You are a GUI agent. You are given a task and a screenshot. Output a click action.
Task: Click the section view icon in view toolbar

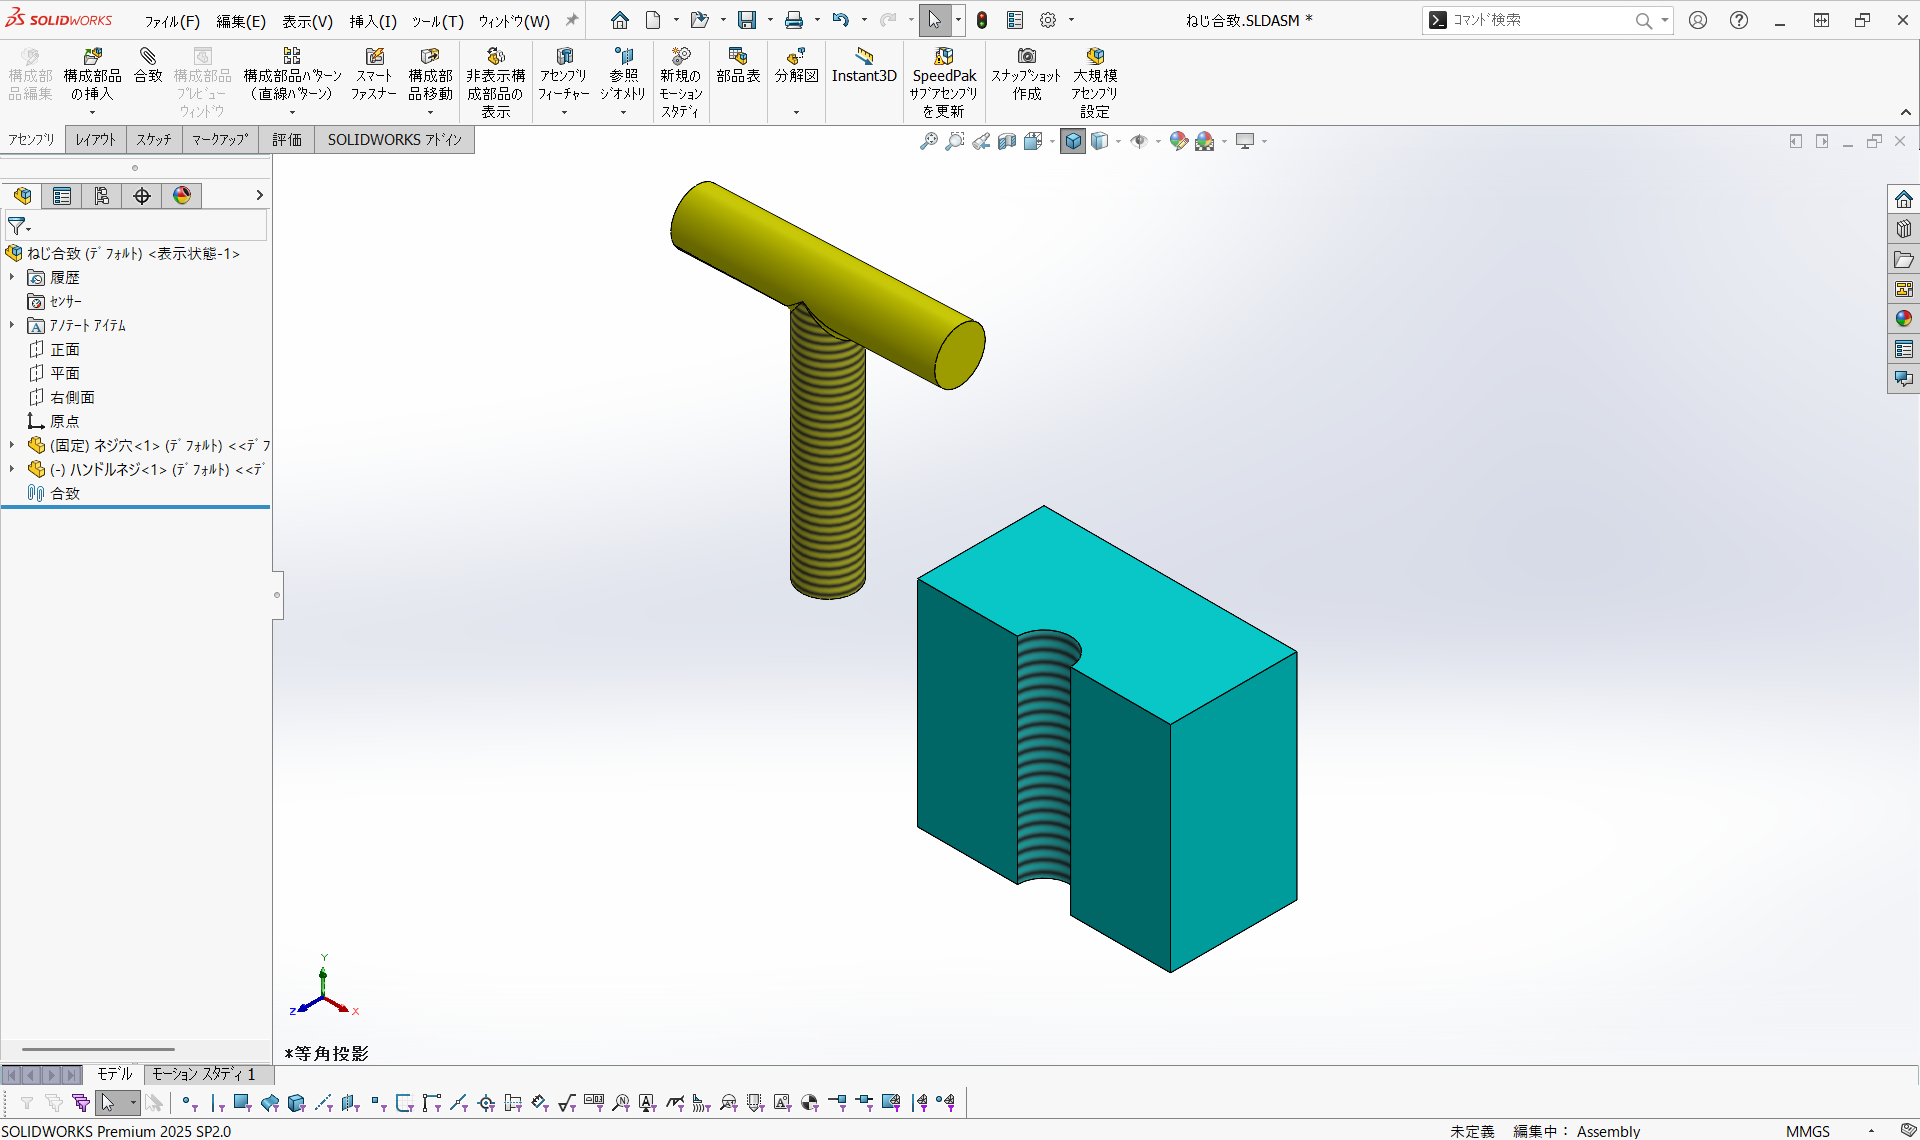[1007, 141]
